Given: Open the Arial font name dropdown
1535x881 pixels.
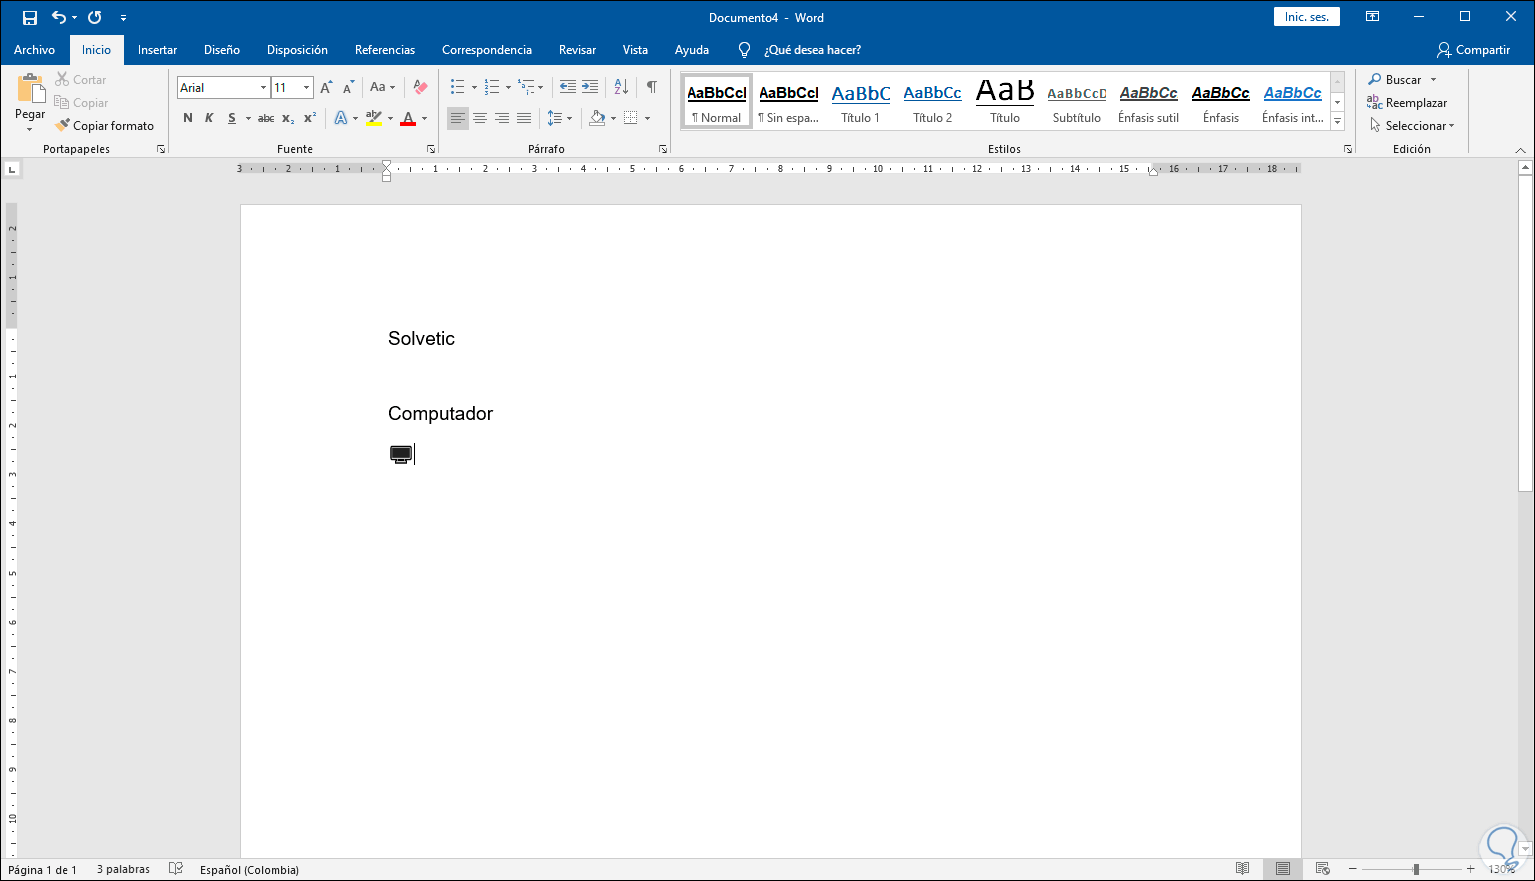Looking at the screenshot, I should 263,88.
